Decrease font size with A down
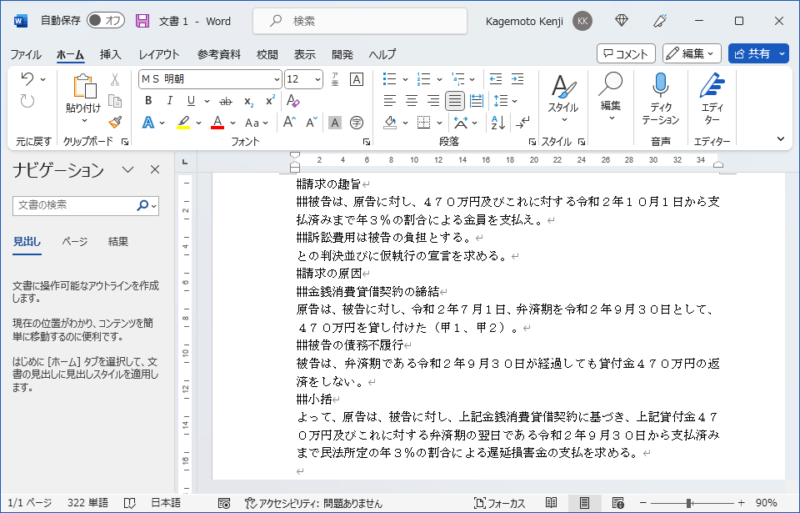This screenshot has height=513, width=800. point(311,123)
